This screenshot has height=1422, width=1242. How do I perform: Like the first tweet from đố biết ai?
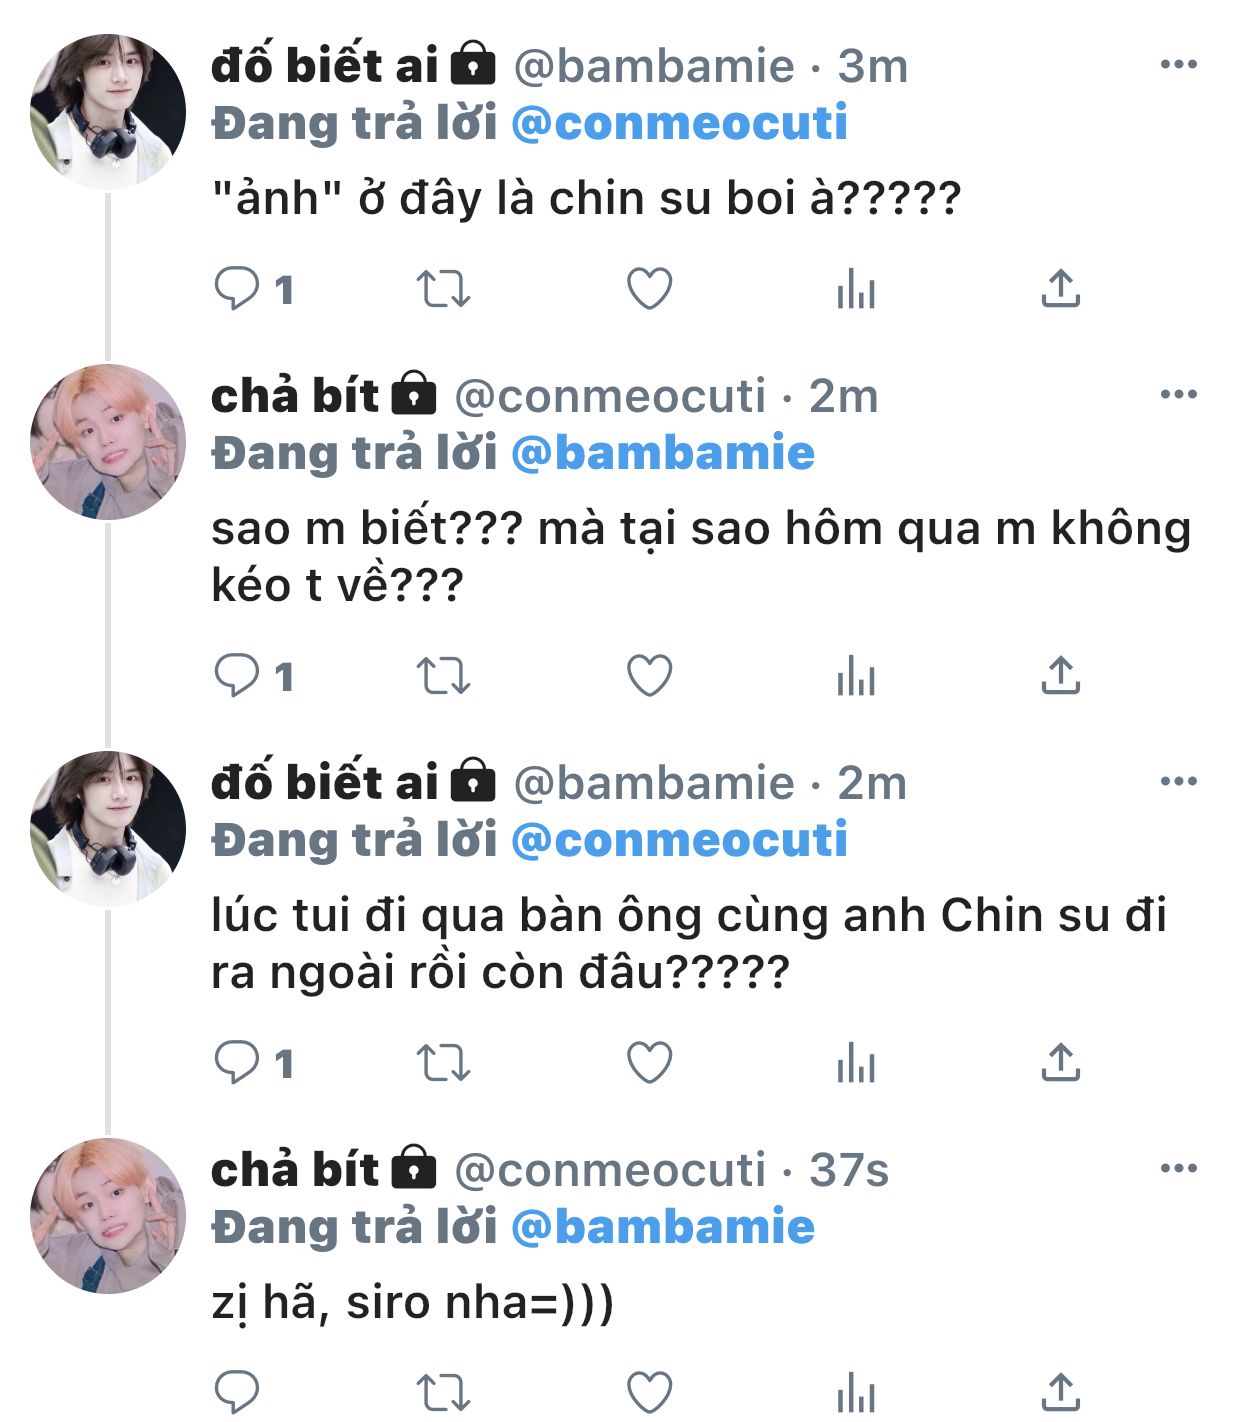[649, 289]
